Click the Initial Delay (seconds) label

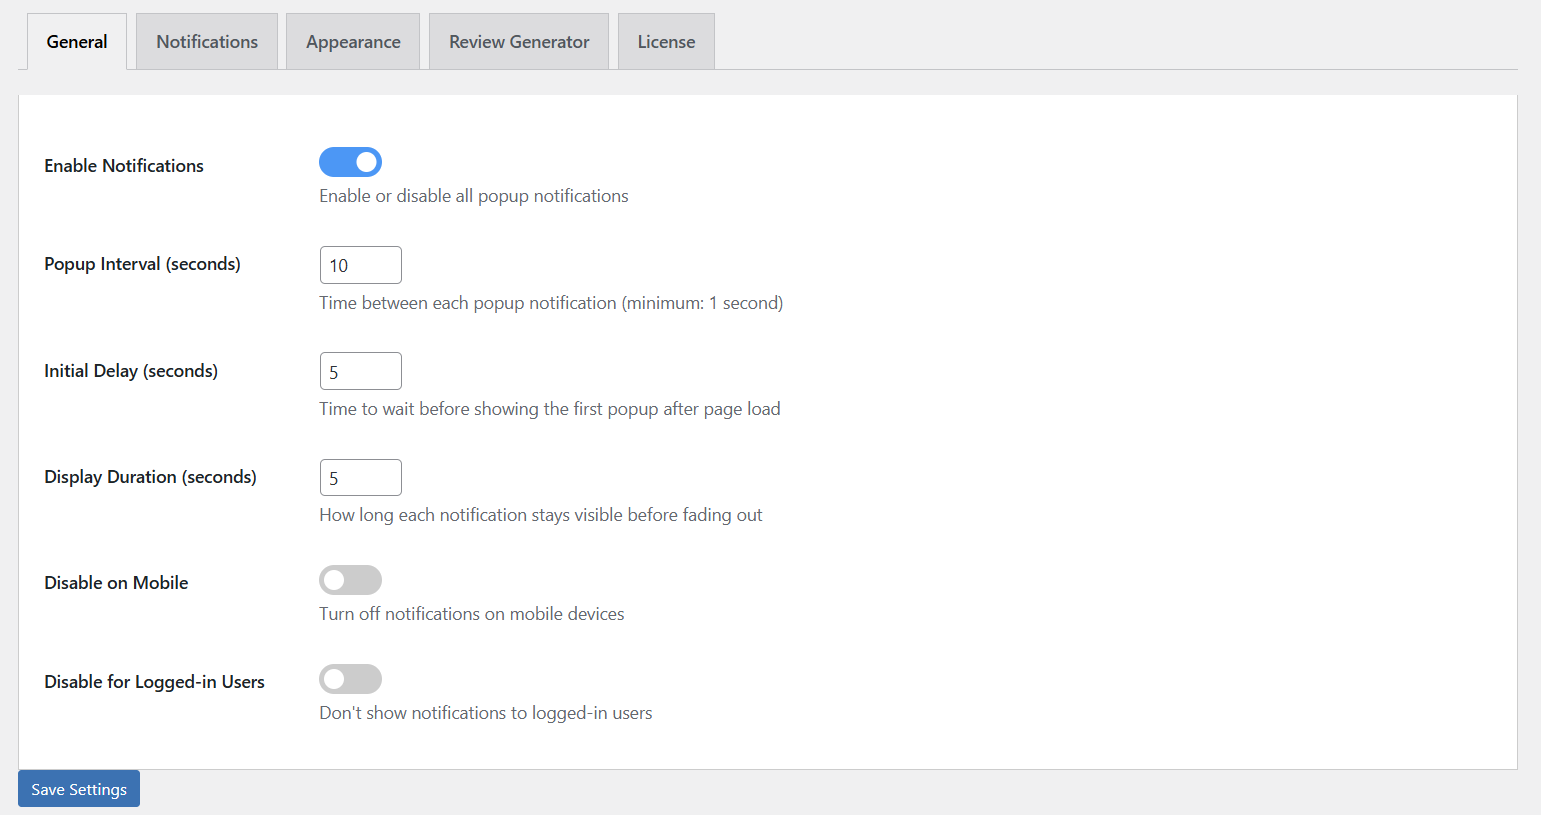130,370
